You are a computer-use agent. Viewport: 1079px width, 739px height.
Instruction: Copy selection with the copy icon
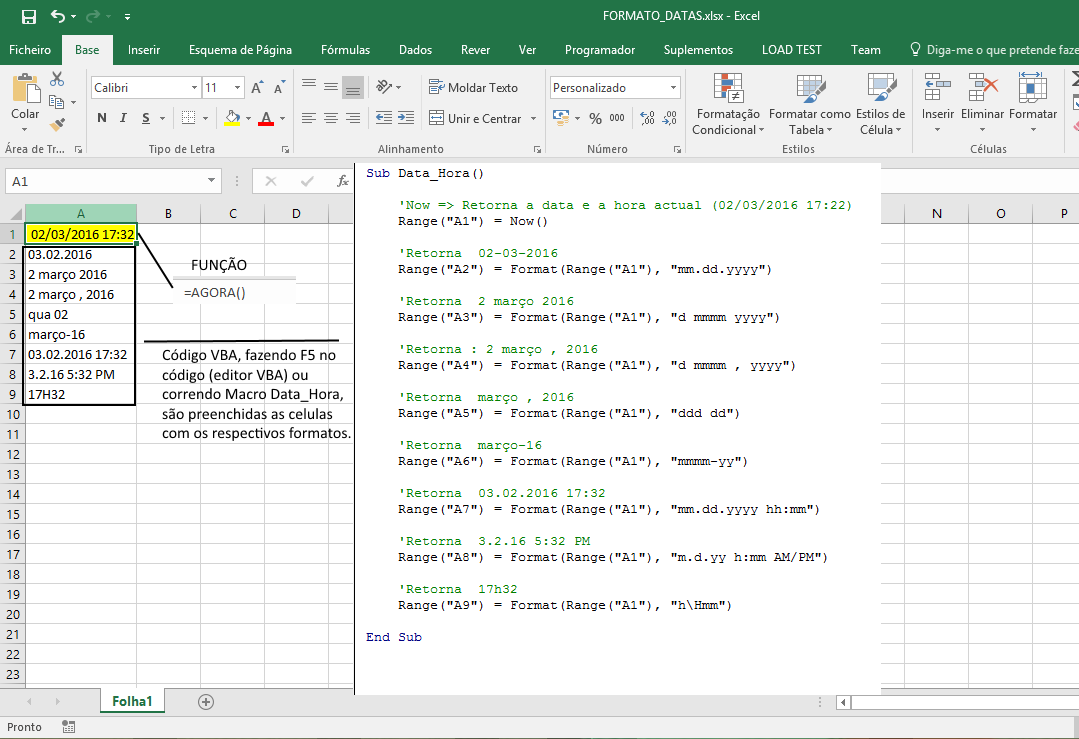point(57,102)
